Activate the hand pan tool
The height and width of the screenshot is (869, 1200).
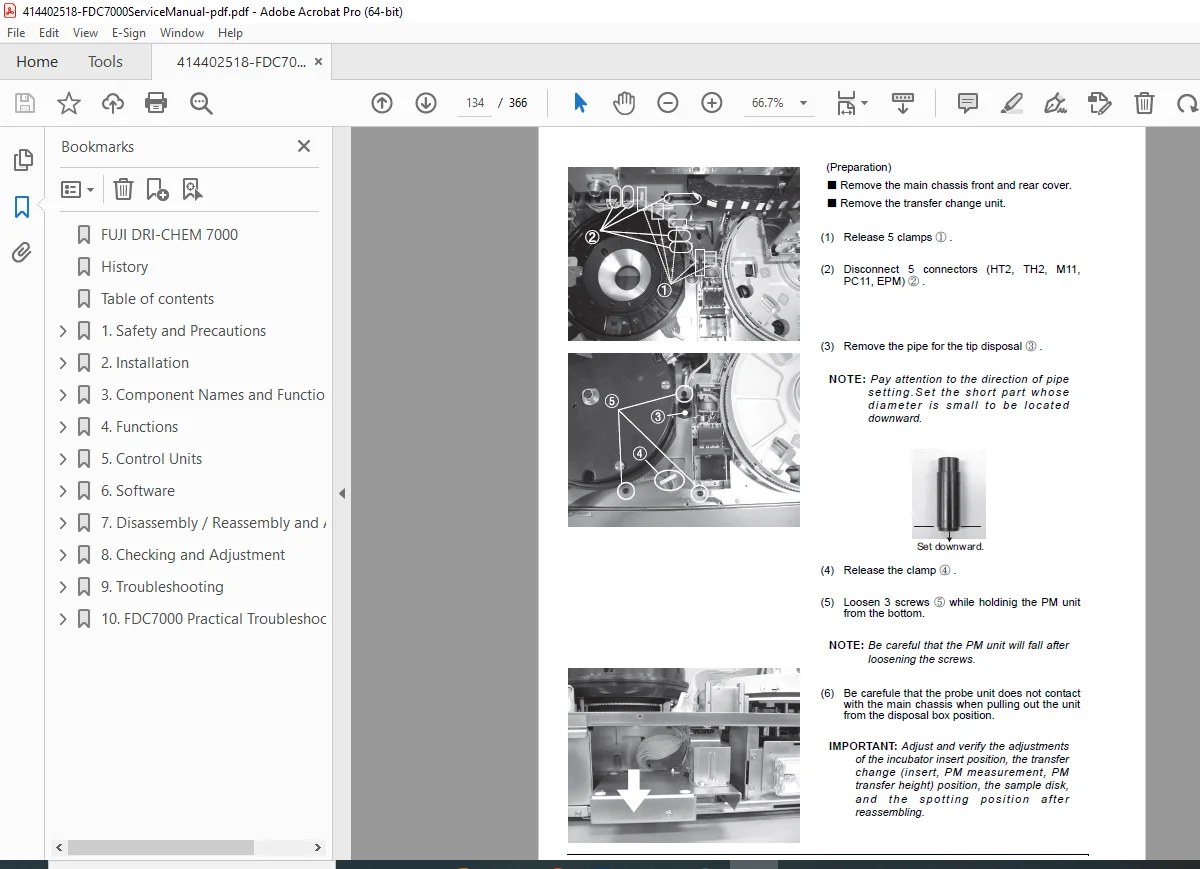click(x=624, y=103)
